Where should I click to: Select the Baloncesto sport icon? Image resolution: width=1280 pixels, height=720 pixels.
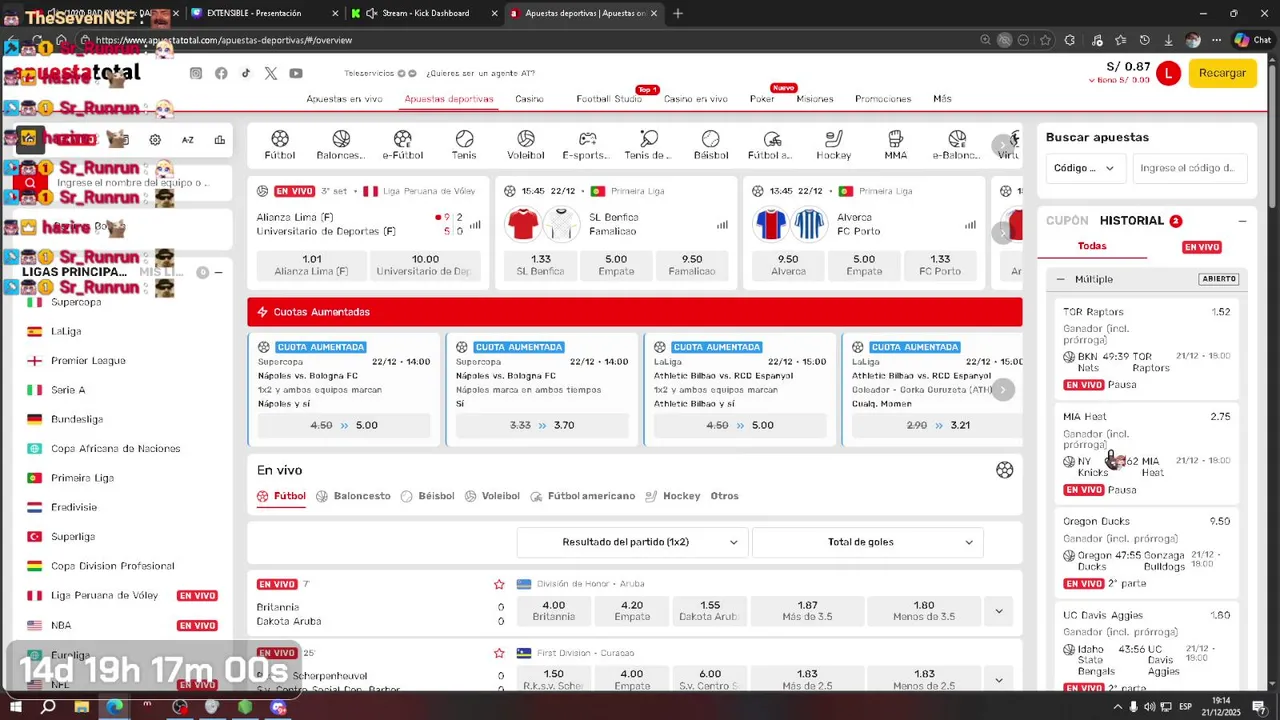[x=341, y=145]
